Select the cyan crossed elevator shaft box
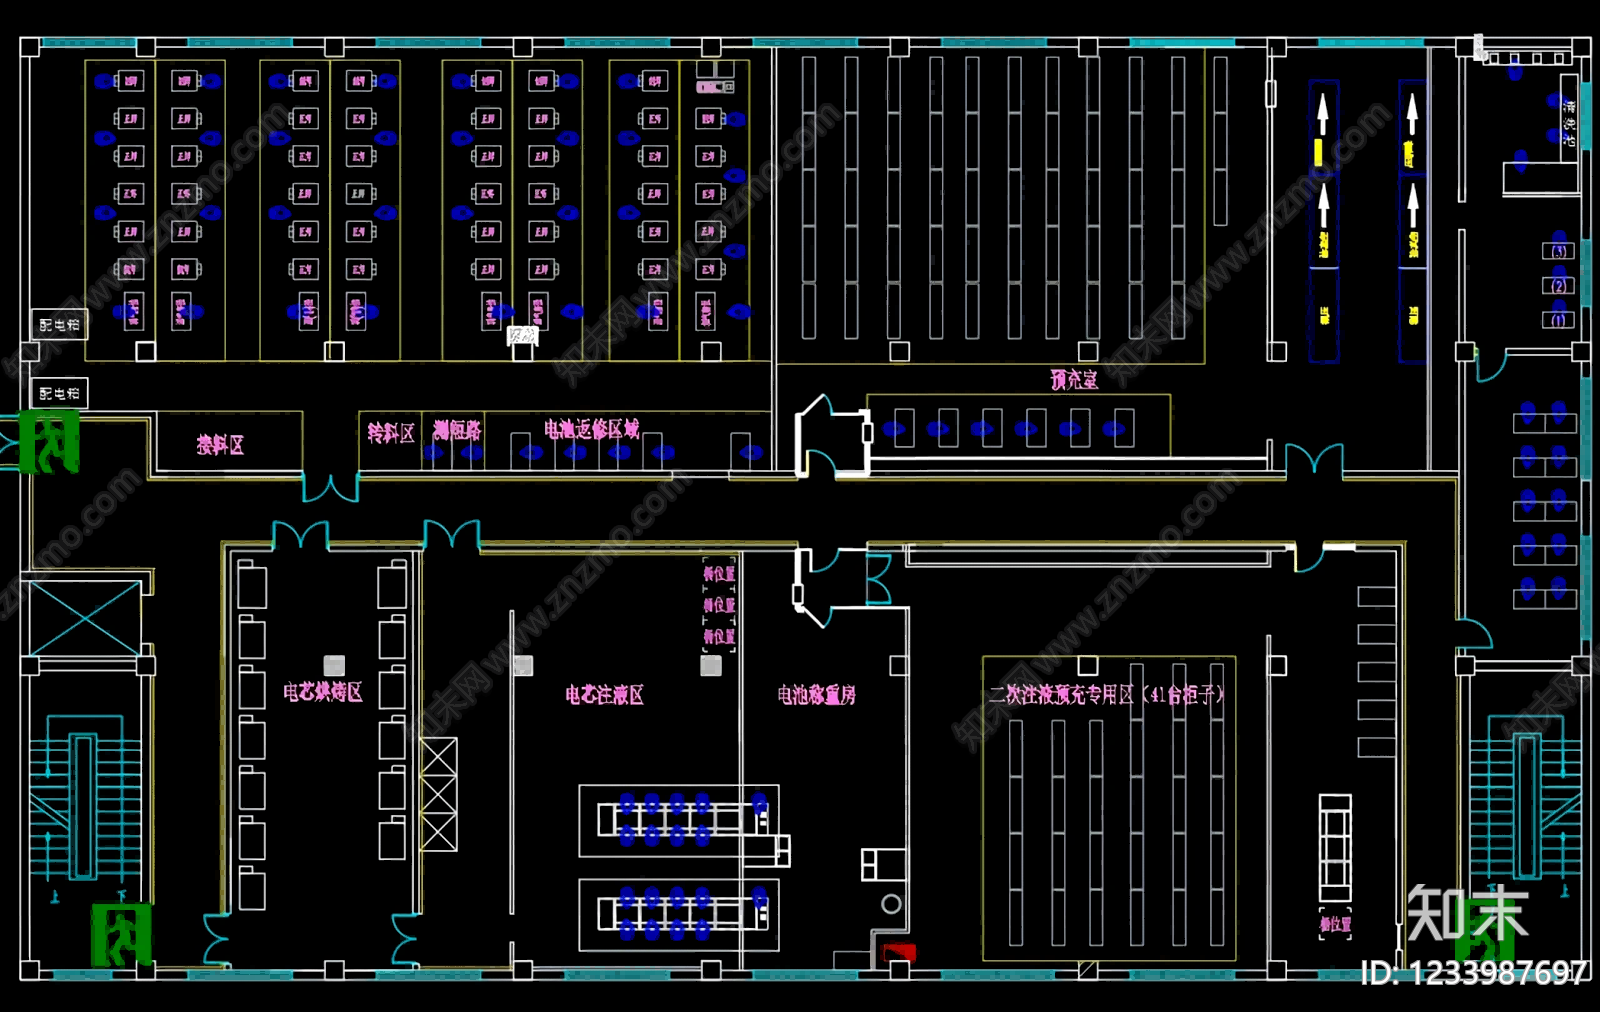The image size is (1600, 1012). (84, 619)
